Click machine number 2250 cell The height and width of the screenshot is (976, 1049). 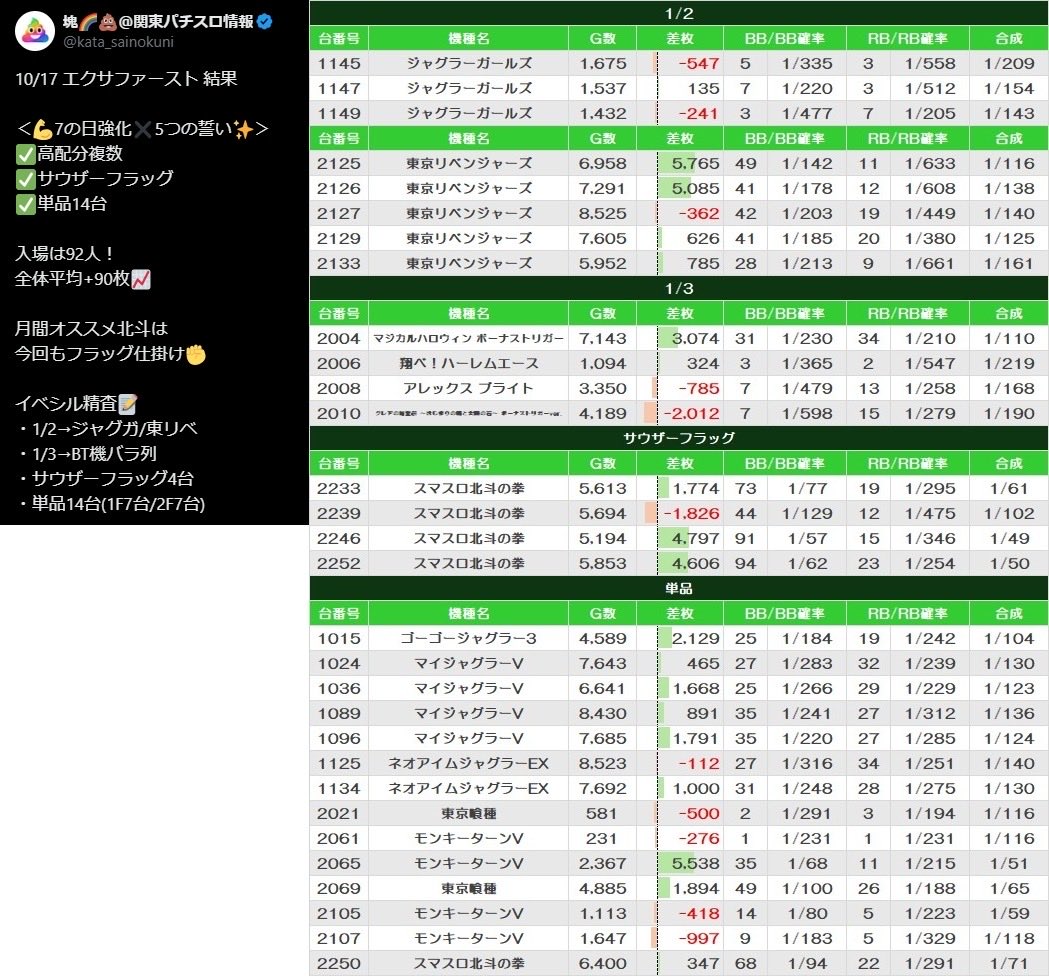(x=339, y=963)
